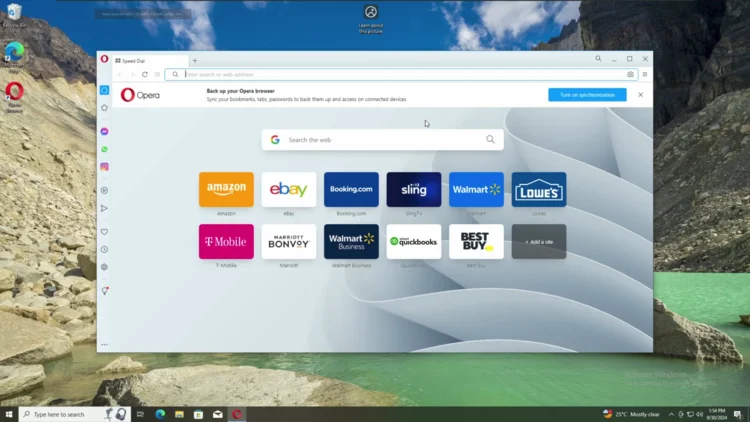Click Learn about this picture icon

371,19
